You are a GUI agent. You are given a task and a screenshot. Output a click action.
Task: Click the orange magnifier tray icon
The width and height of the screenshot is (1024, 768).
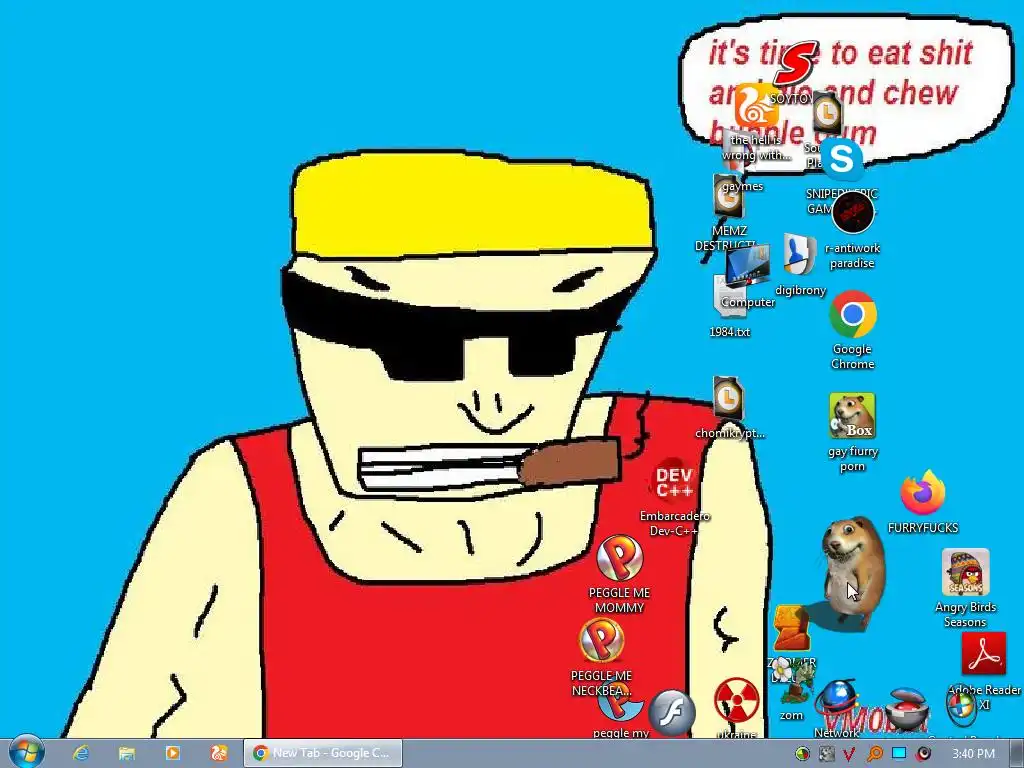[874, 754]
